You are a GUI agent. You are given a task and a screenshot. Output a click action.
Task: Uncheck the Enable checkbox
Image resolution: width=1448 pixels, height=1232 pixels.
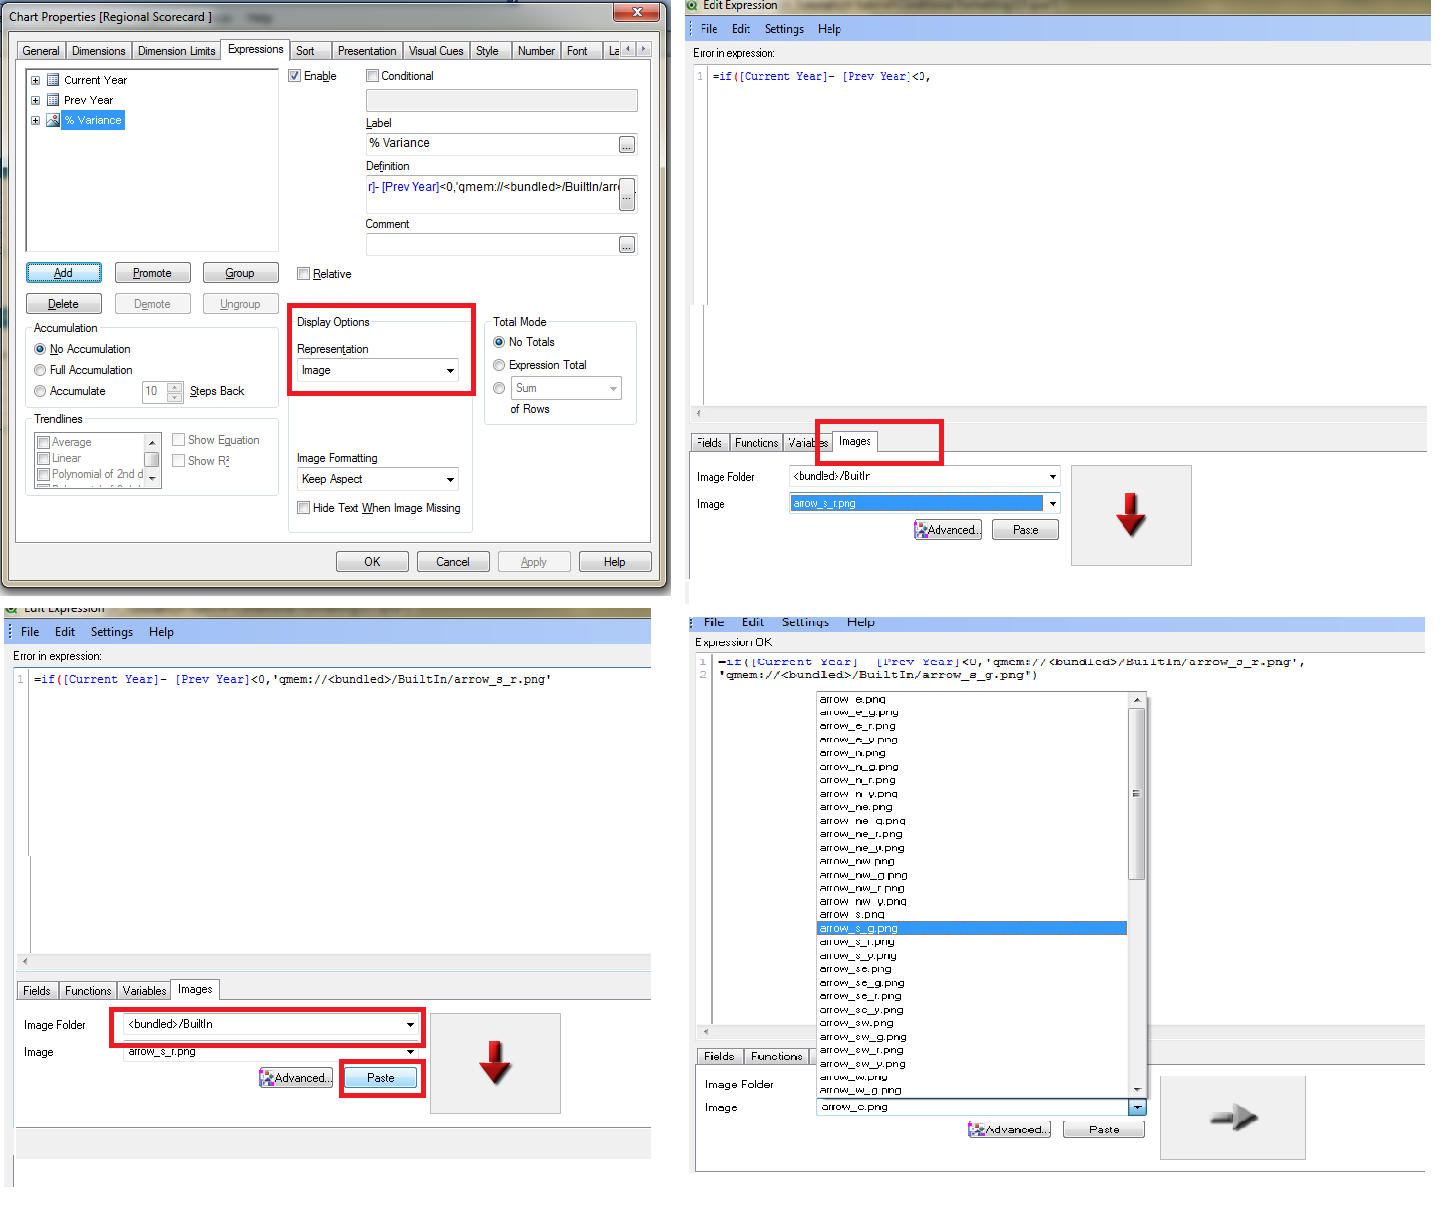point(295,76)
